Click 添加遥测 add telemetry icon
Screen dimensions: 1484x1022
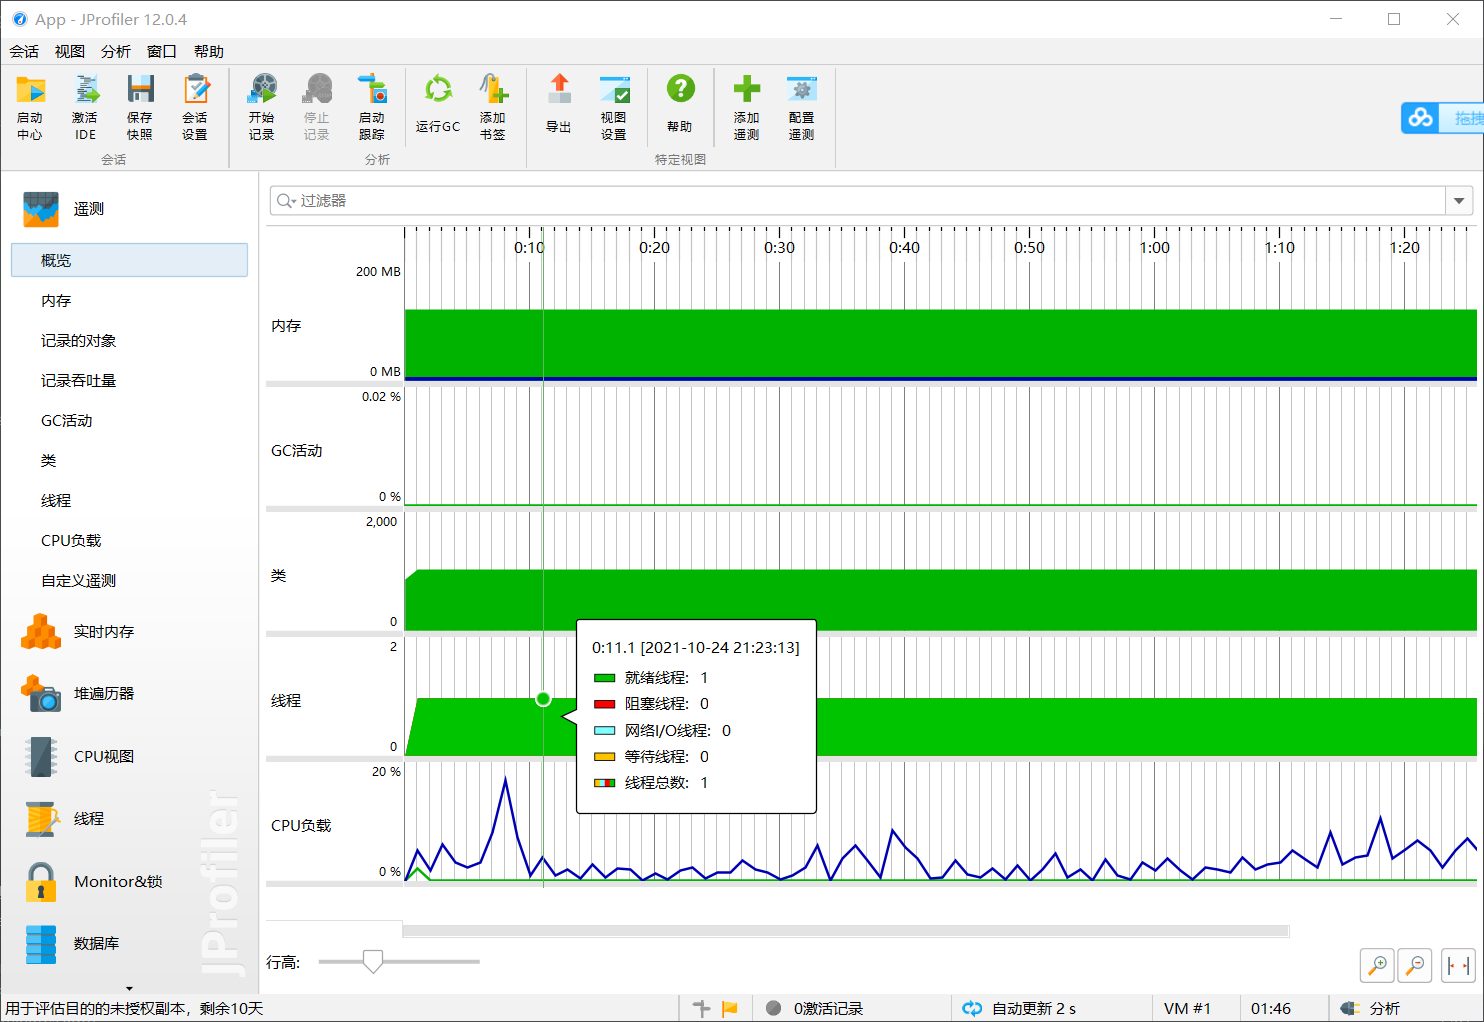[x=747, y=107]
